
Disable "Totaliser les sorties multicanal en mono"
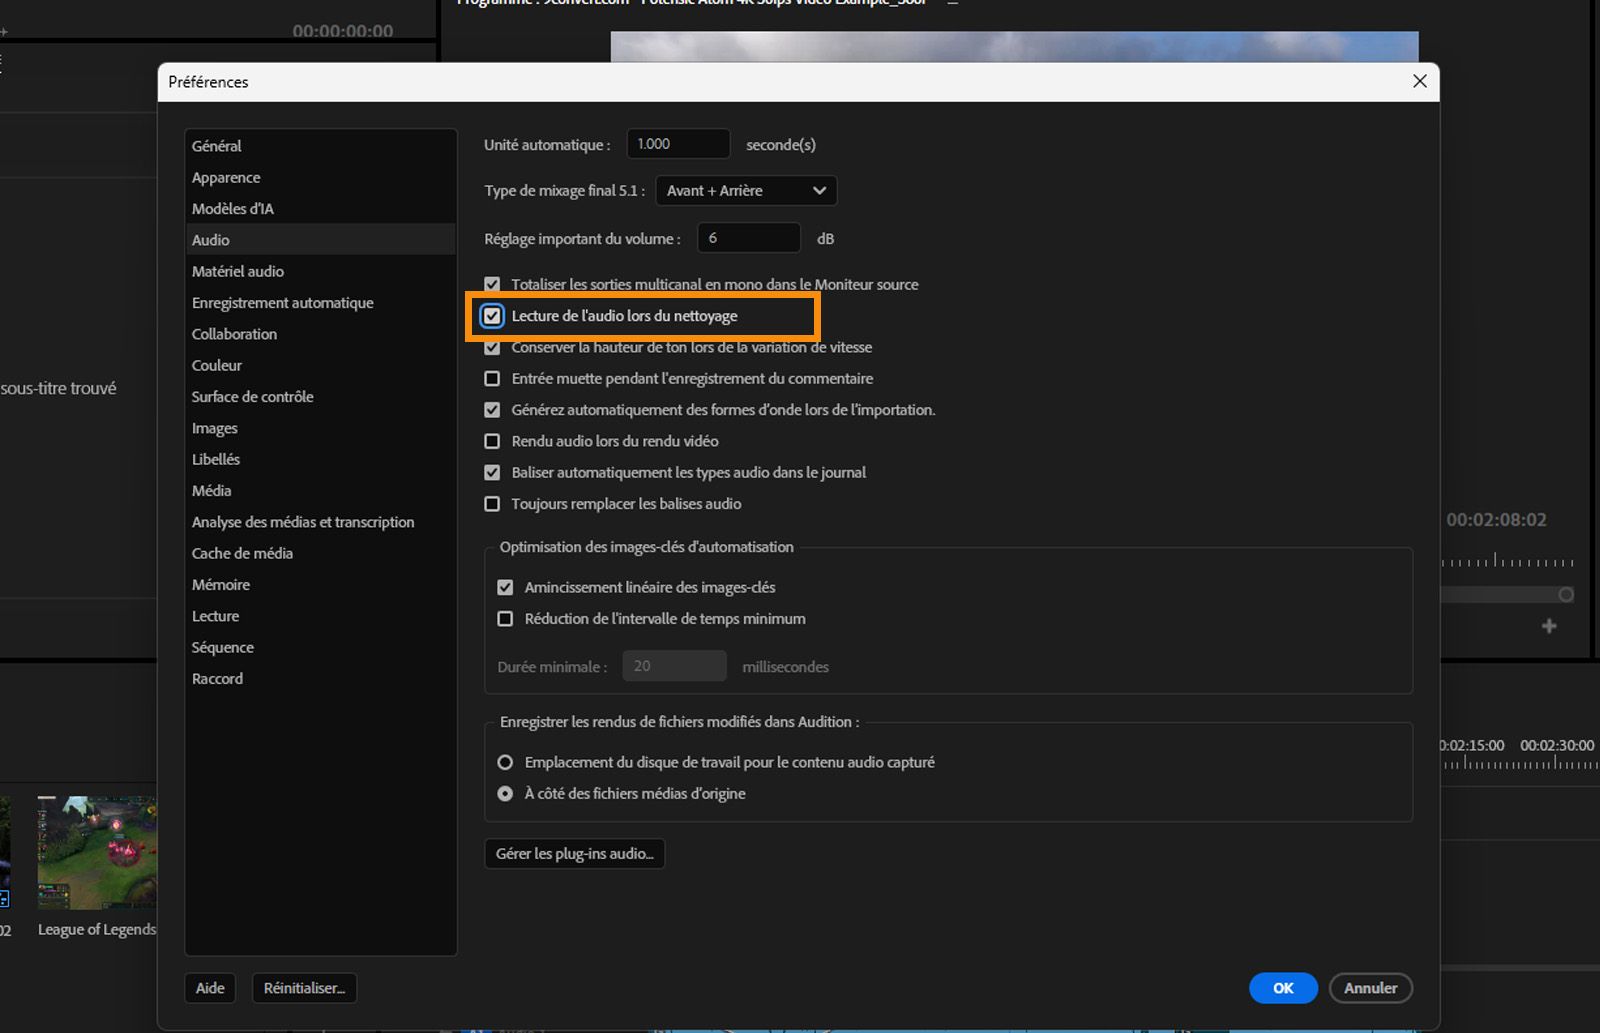[x=492, y=284]
